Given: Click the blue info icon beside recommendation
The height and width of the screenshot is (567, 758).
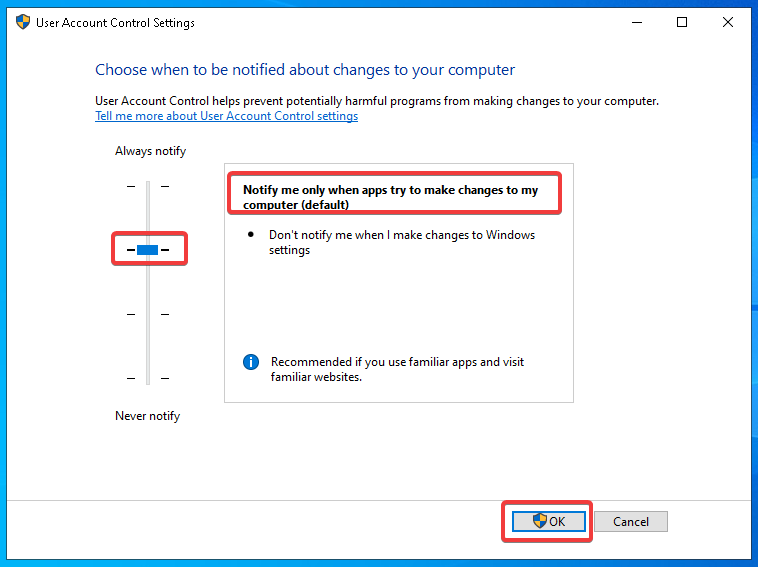Looking at the screenshot, I should click(251, 362).
